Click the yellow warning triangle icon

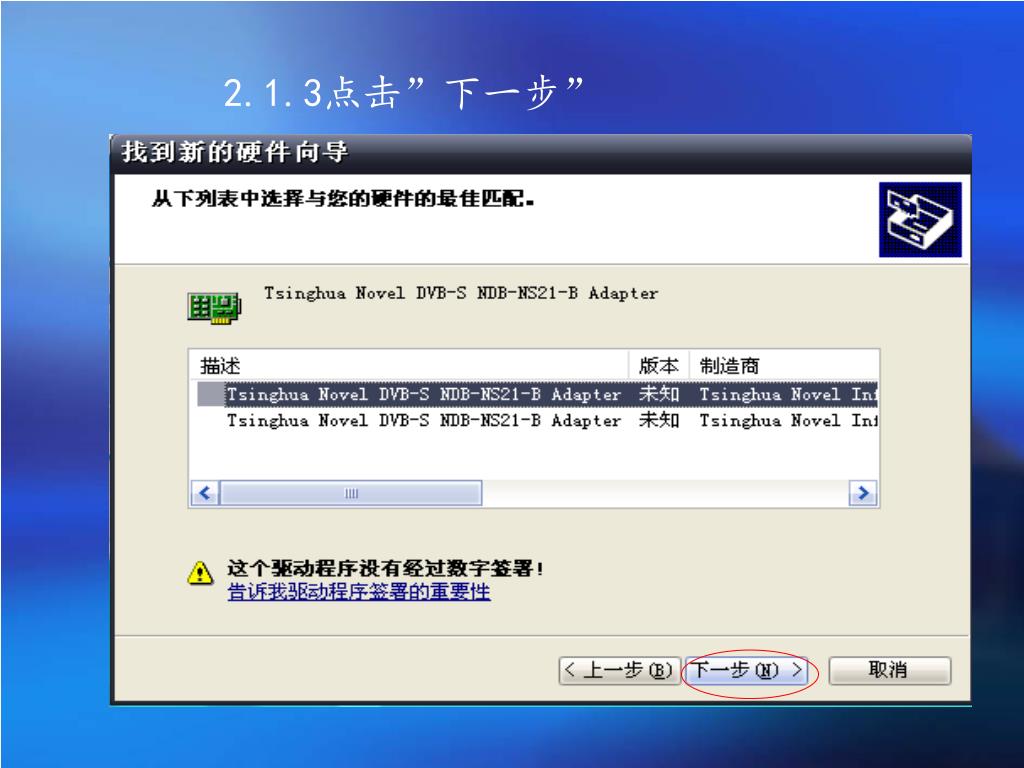200,573
